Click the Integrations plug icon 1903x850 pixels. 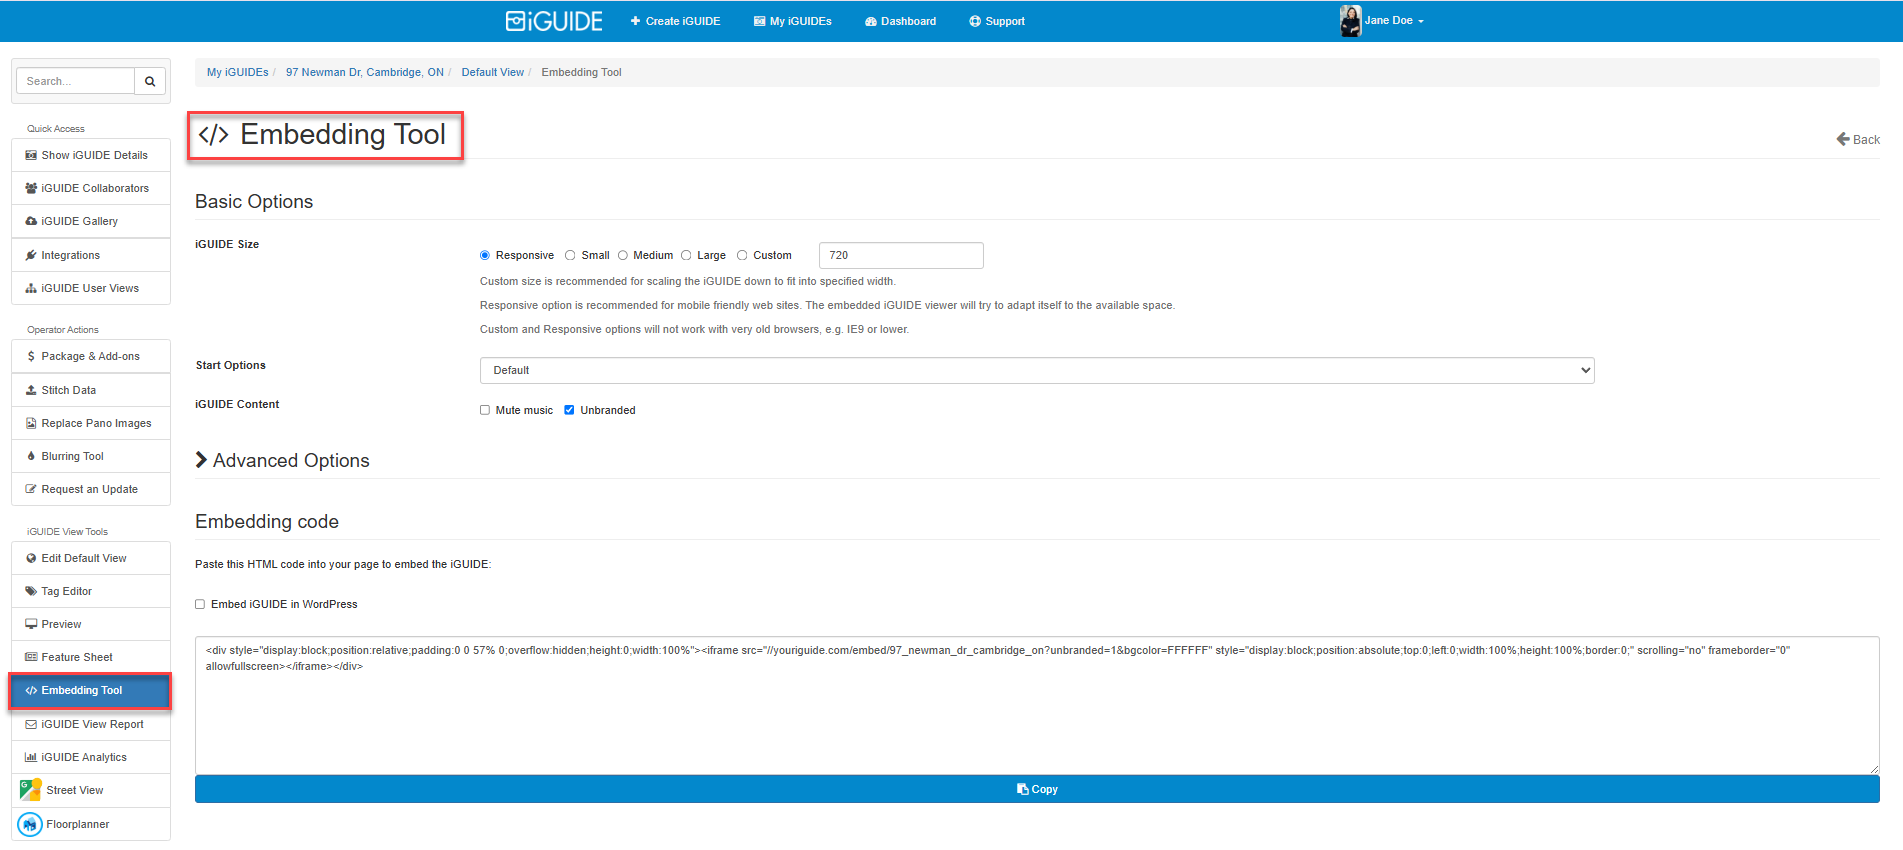coord(31,255)
